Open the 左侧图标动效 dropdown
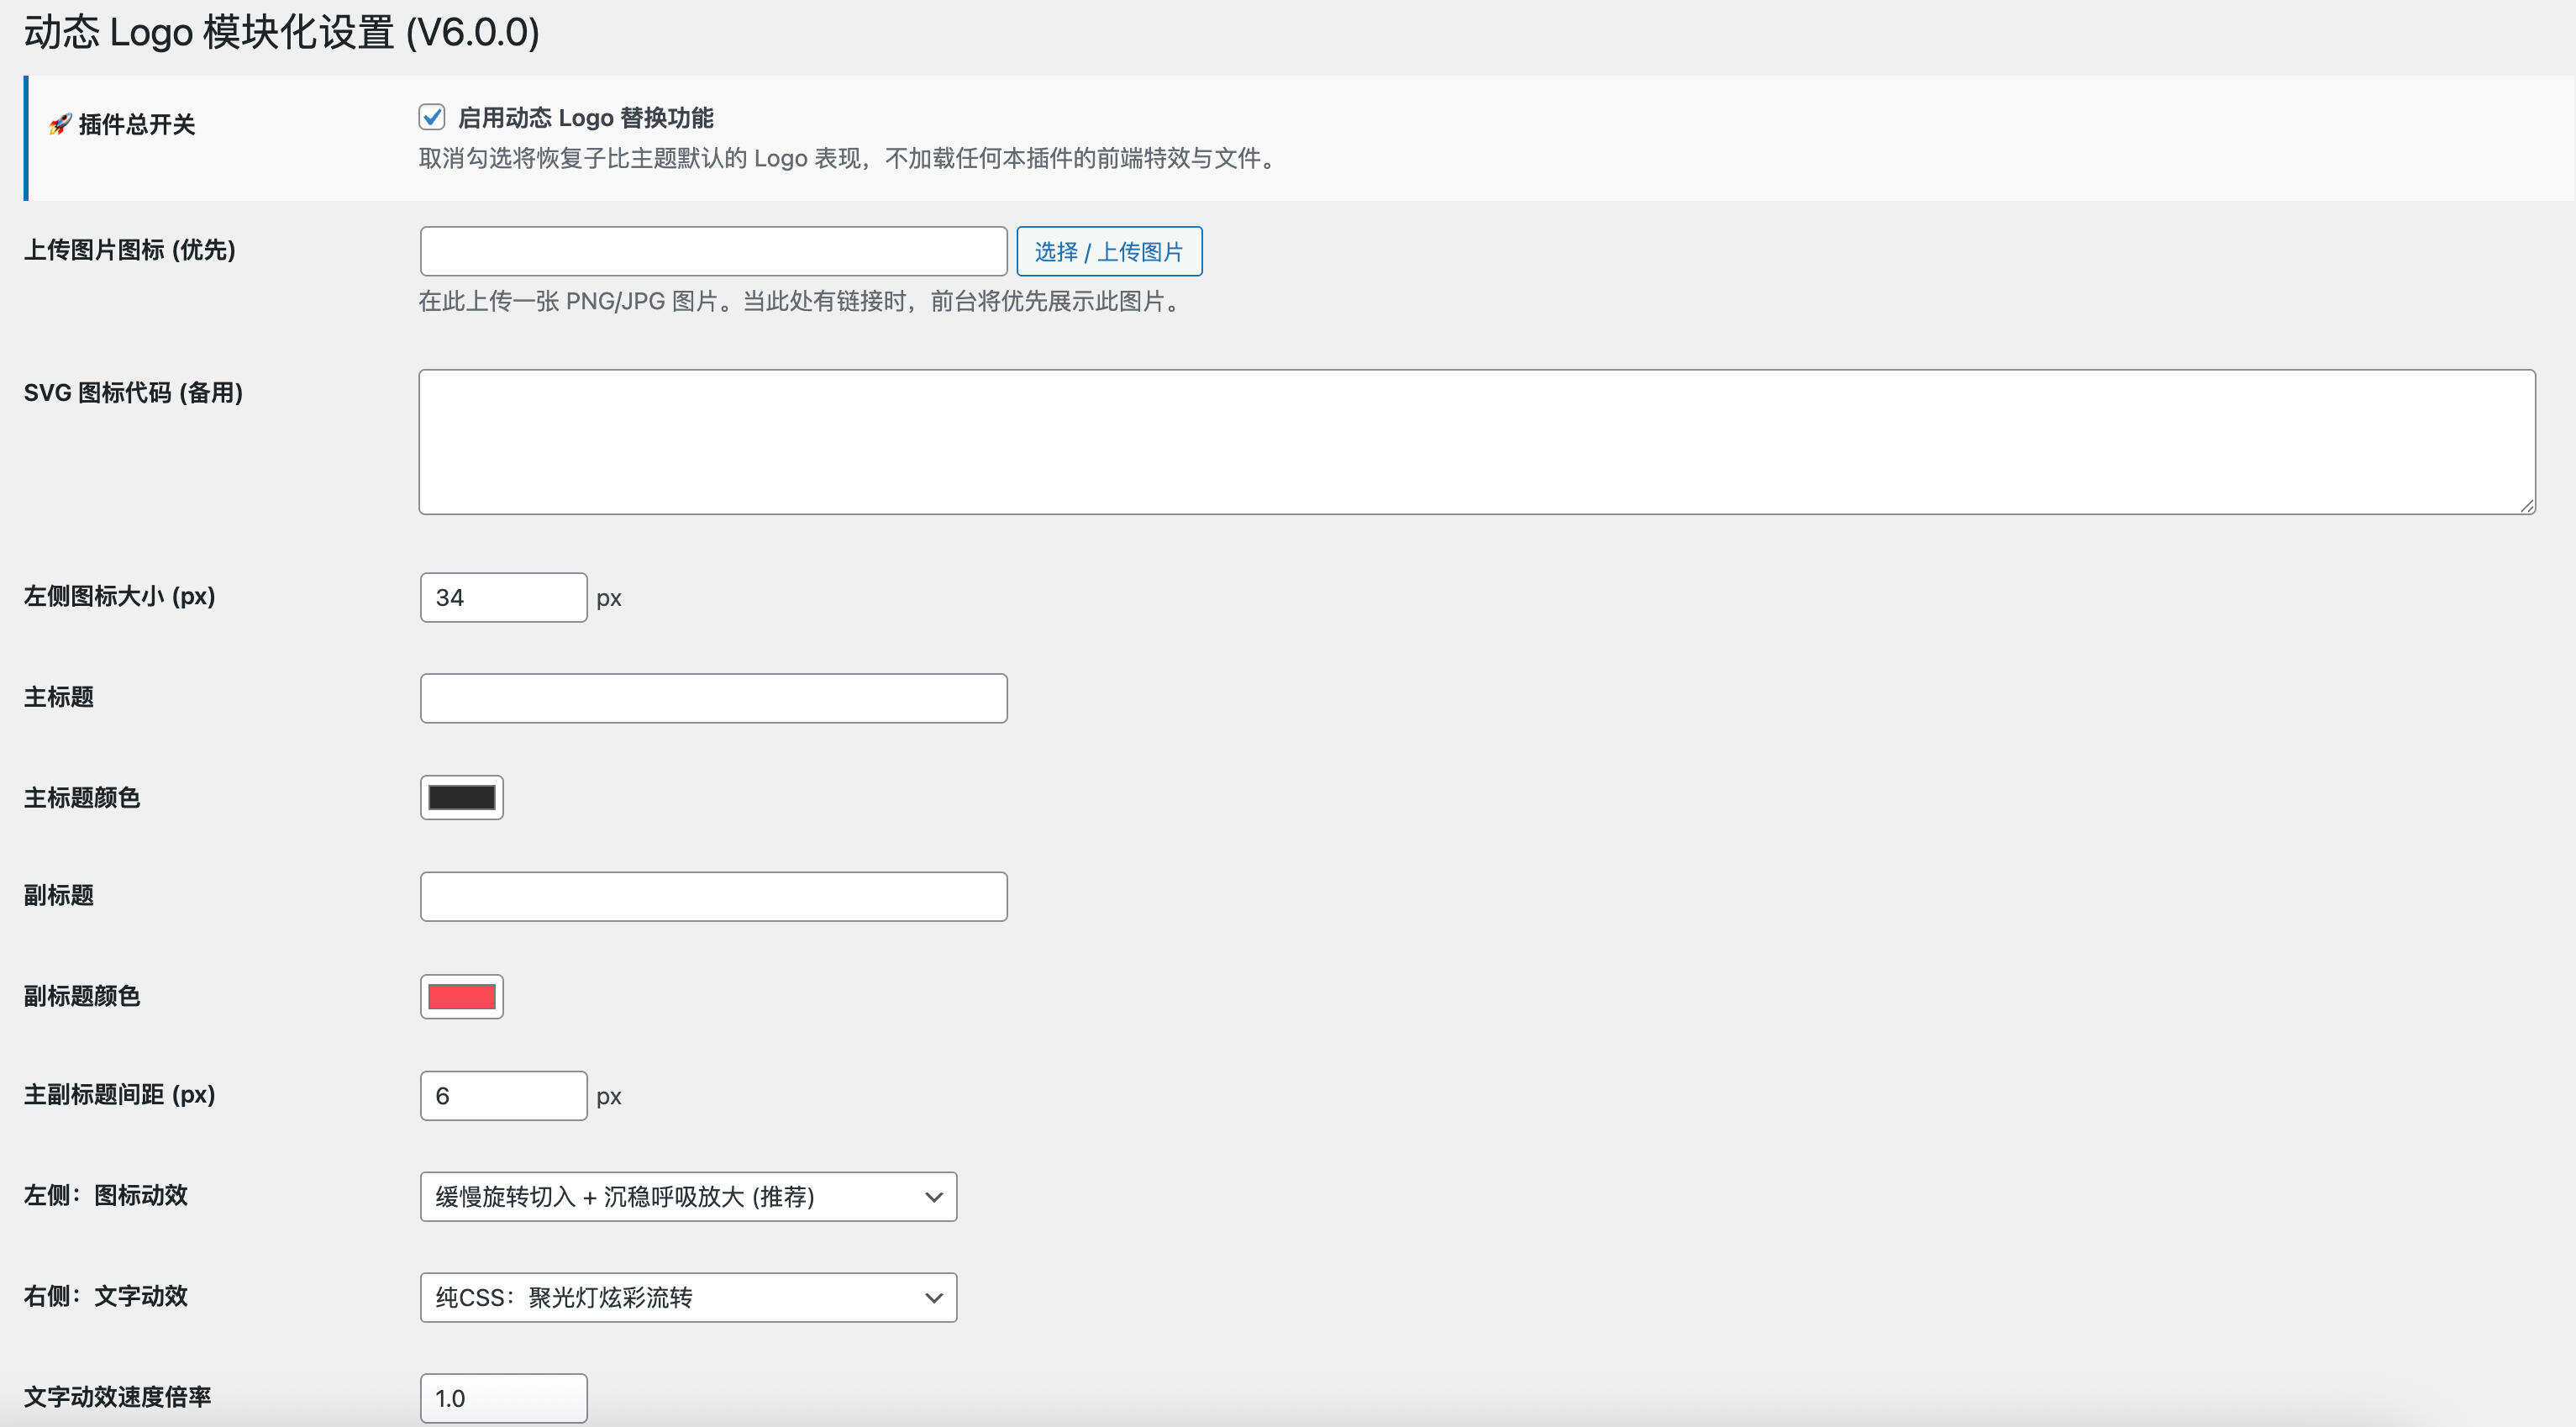The height and width of the screenshot is (1427, 2576). pos(688,1196)
